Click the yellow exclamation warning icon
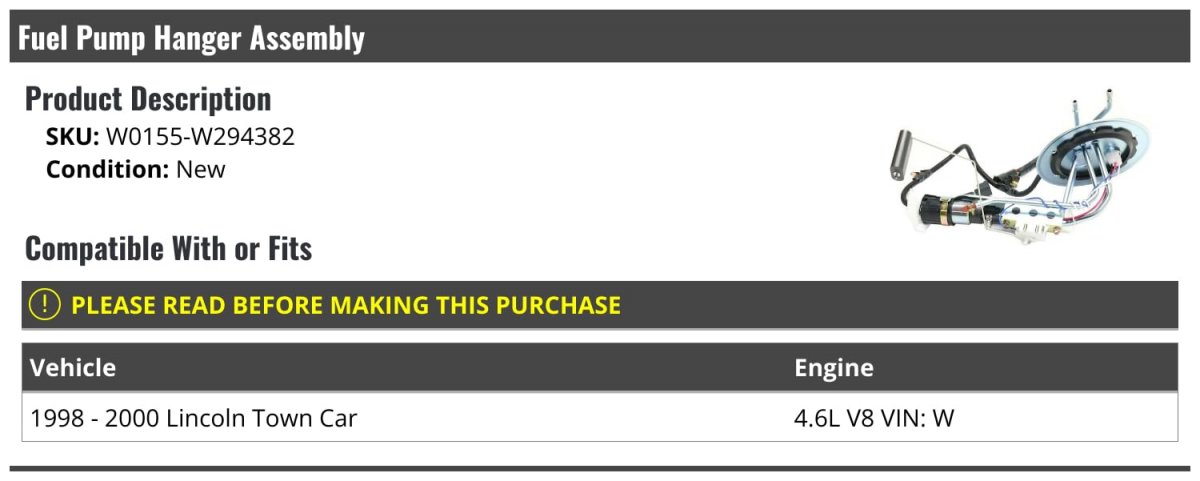The image size is (1200, 481). pyautogui.click(x=45, y=305)
